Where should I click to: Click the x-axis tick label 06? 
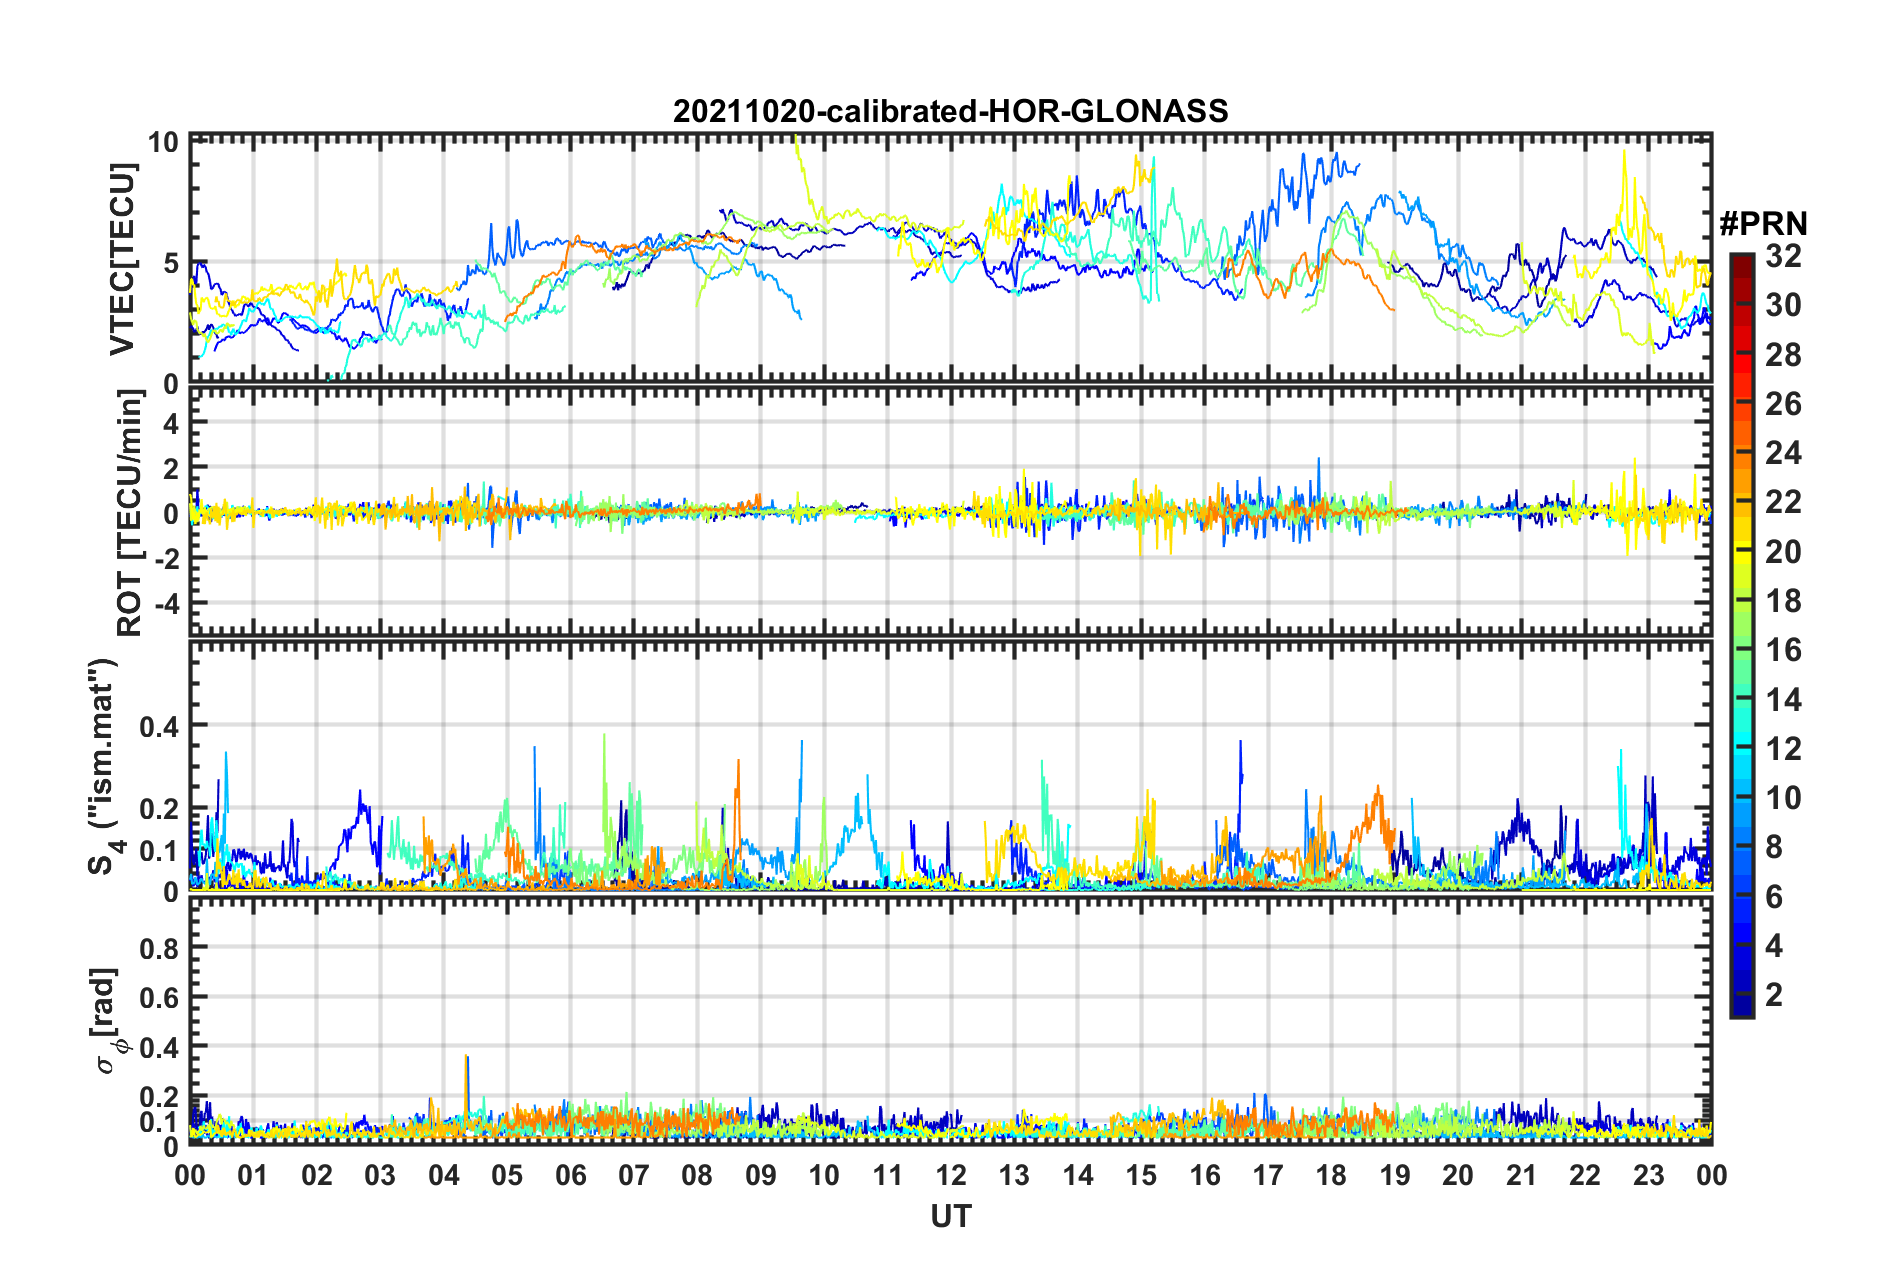pyautogui.click(x=570, y=1175)
